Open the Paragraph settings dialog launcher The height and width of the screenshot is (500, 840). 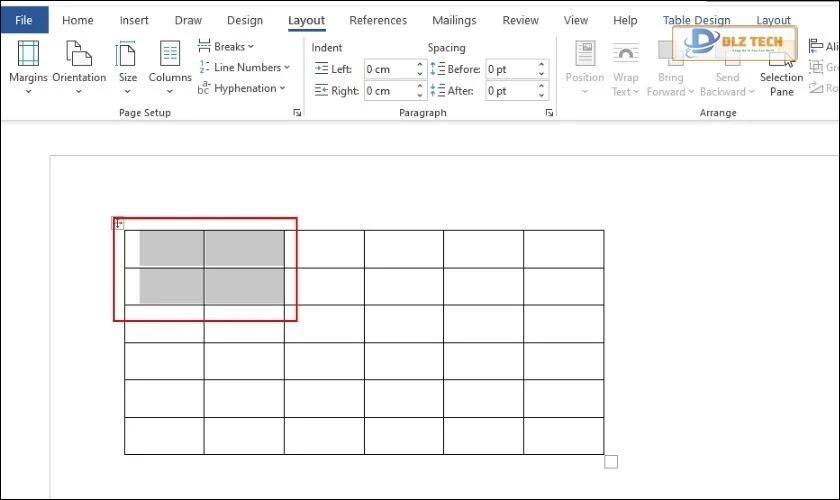coord(549,113)
